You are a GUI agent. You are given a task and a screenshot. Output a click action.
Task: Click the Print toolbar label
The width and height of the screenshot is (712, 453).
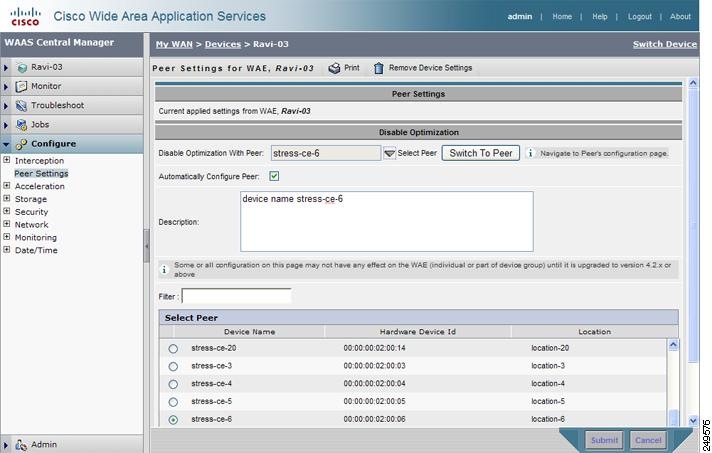pyautogui.click(x=351, y=68)
